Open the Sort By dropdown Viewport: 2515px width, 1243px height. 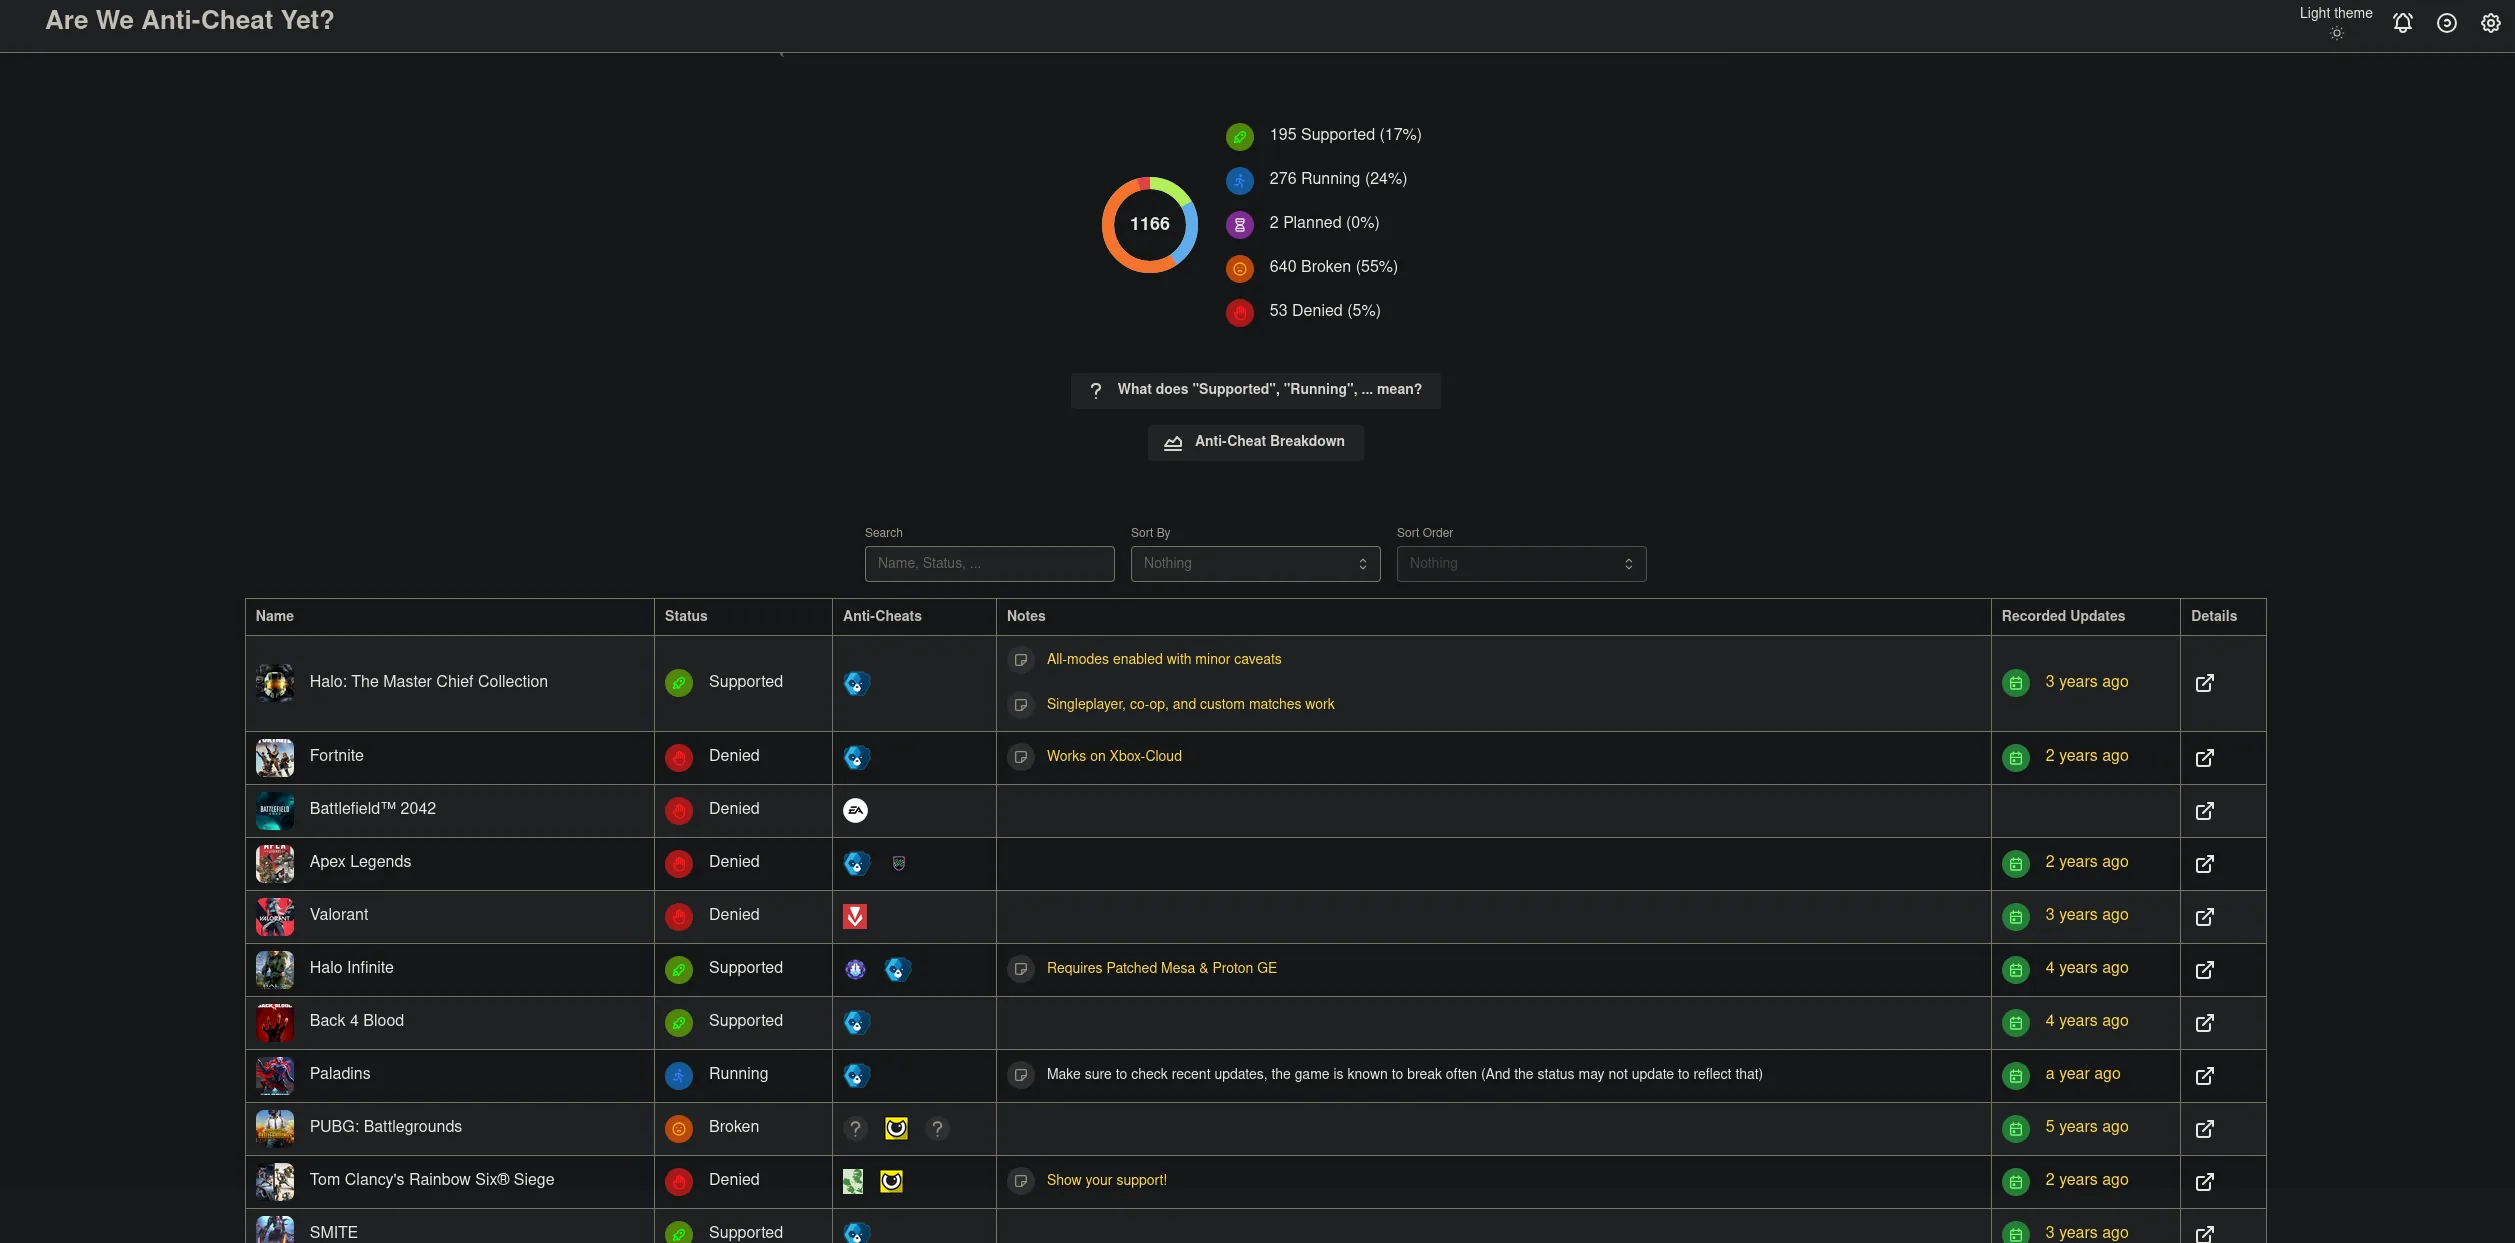[x=1255, y=564]
